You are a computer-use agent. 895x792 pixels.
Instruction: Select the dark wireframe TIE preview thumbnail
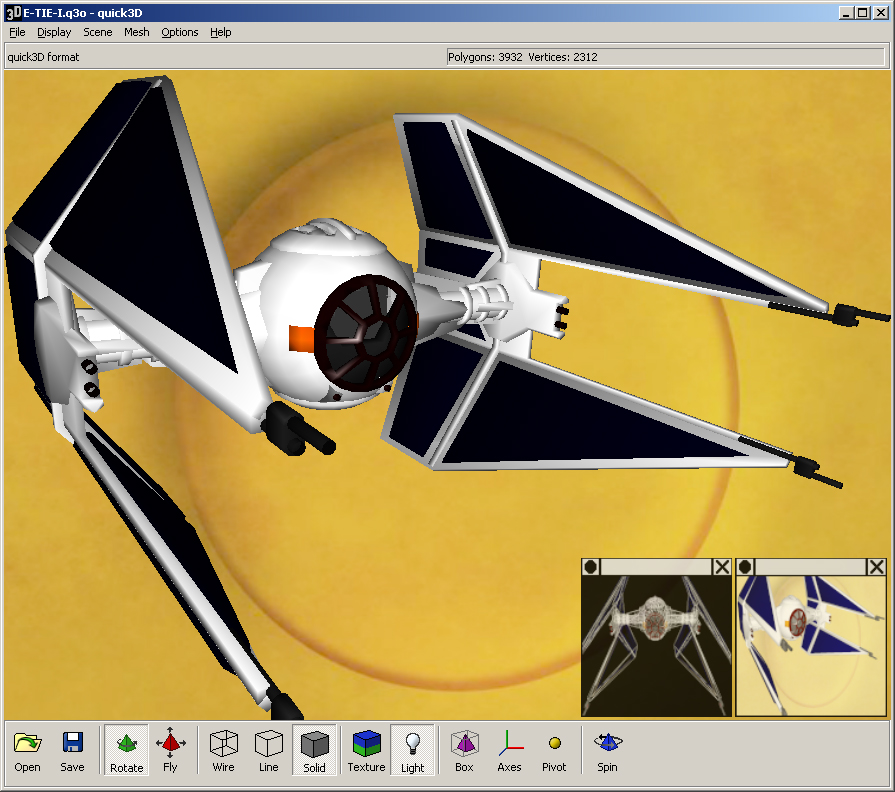click(656, 645)
